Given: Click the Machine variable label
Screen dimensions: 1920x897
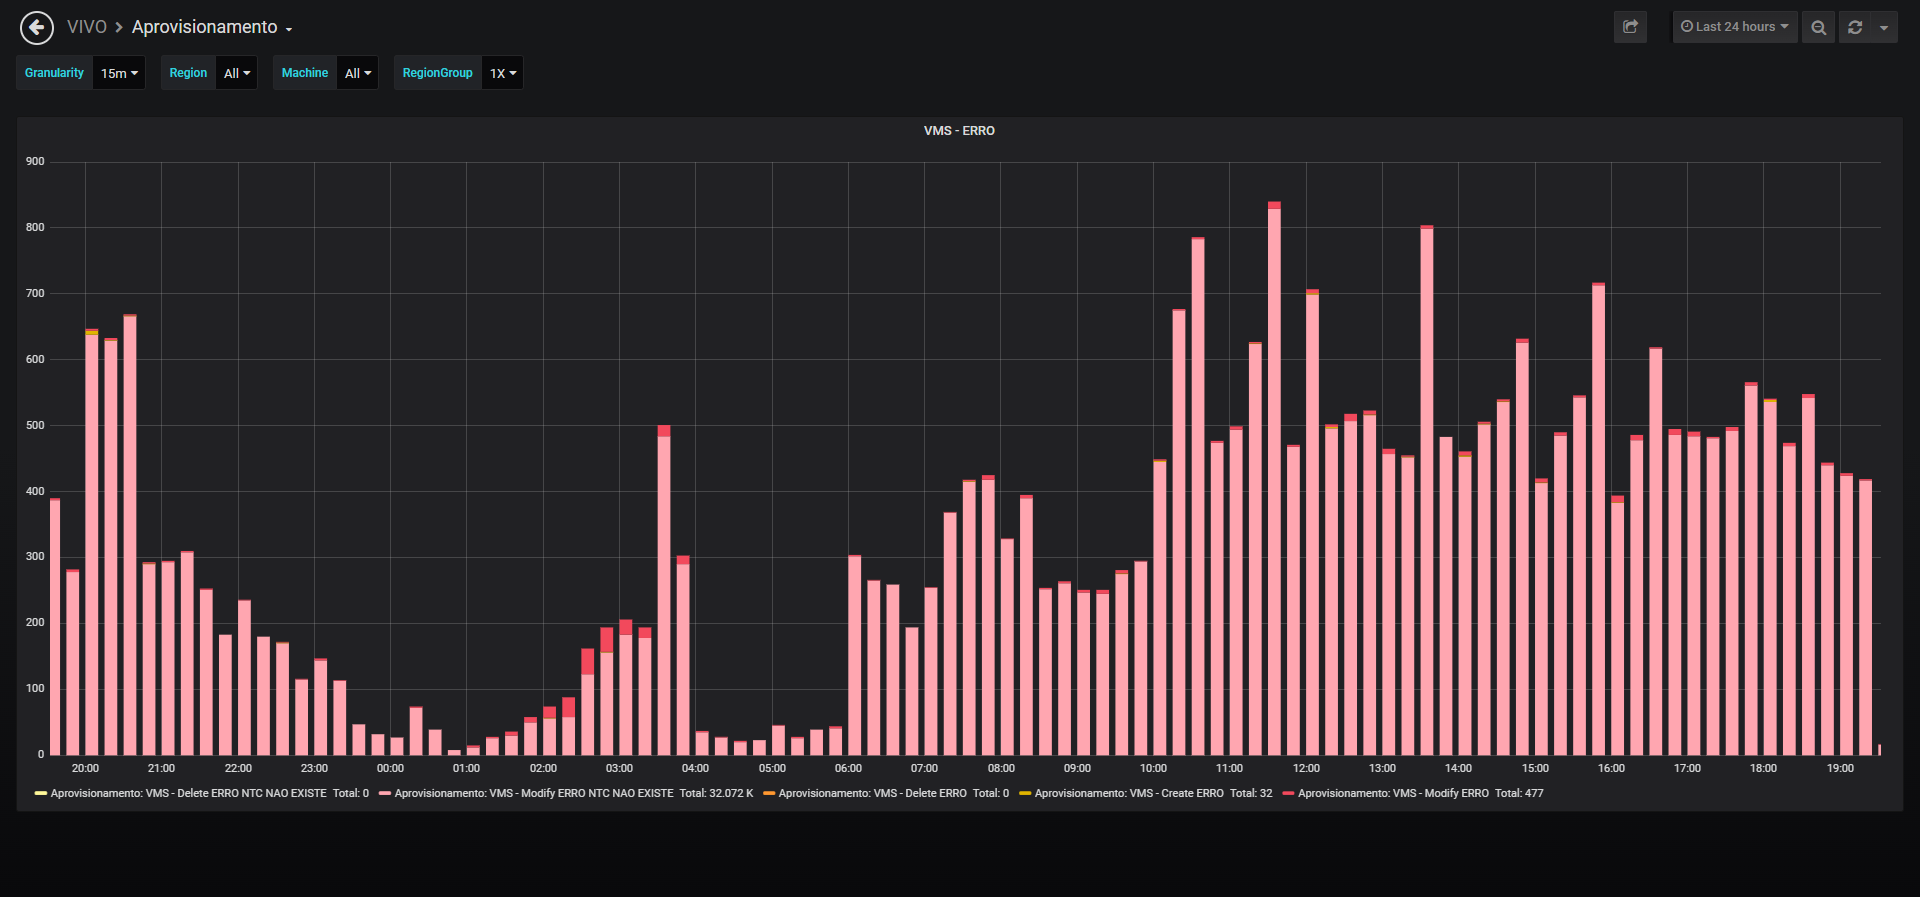Looking at the screenshot, I should point(305,73).
